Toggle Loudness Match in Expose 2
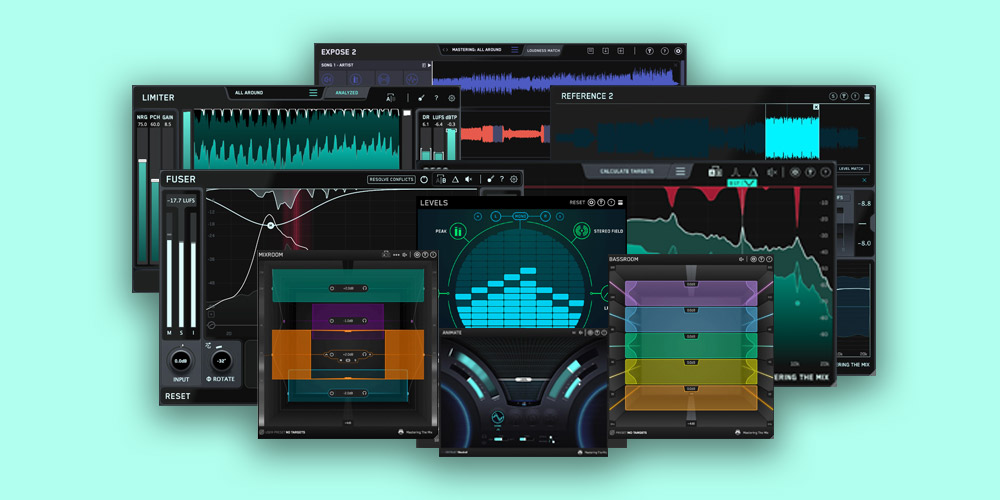 [545, 49]
